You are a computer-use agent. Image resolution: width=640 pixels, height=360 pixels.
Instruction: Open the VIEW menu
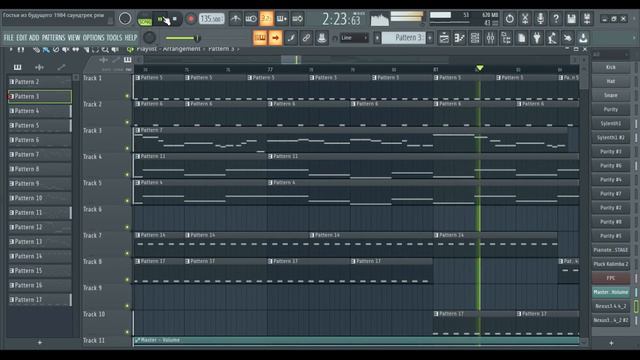[x=74, y=38]
